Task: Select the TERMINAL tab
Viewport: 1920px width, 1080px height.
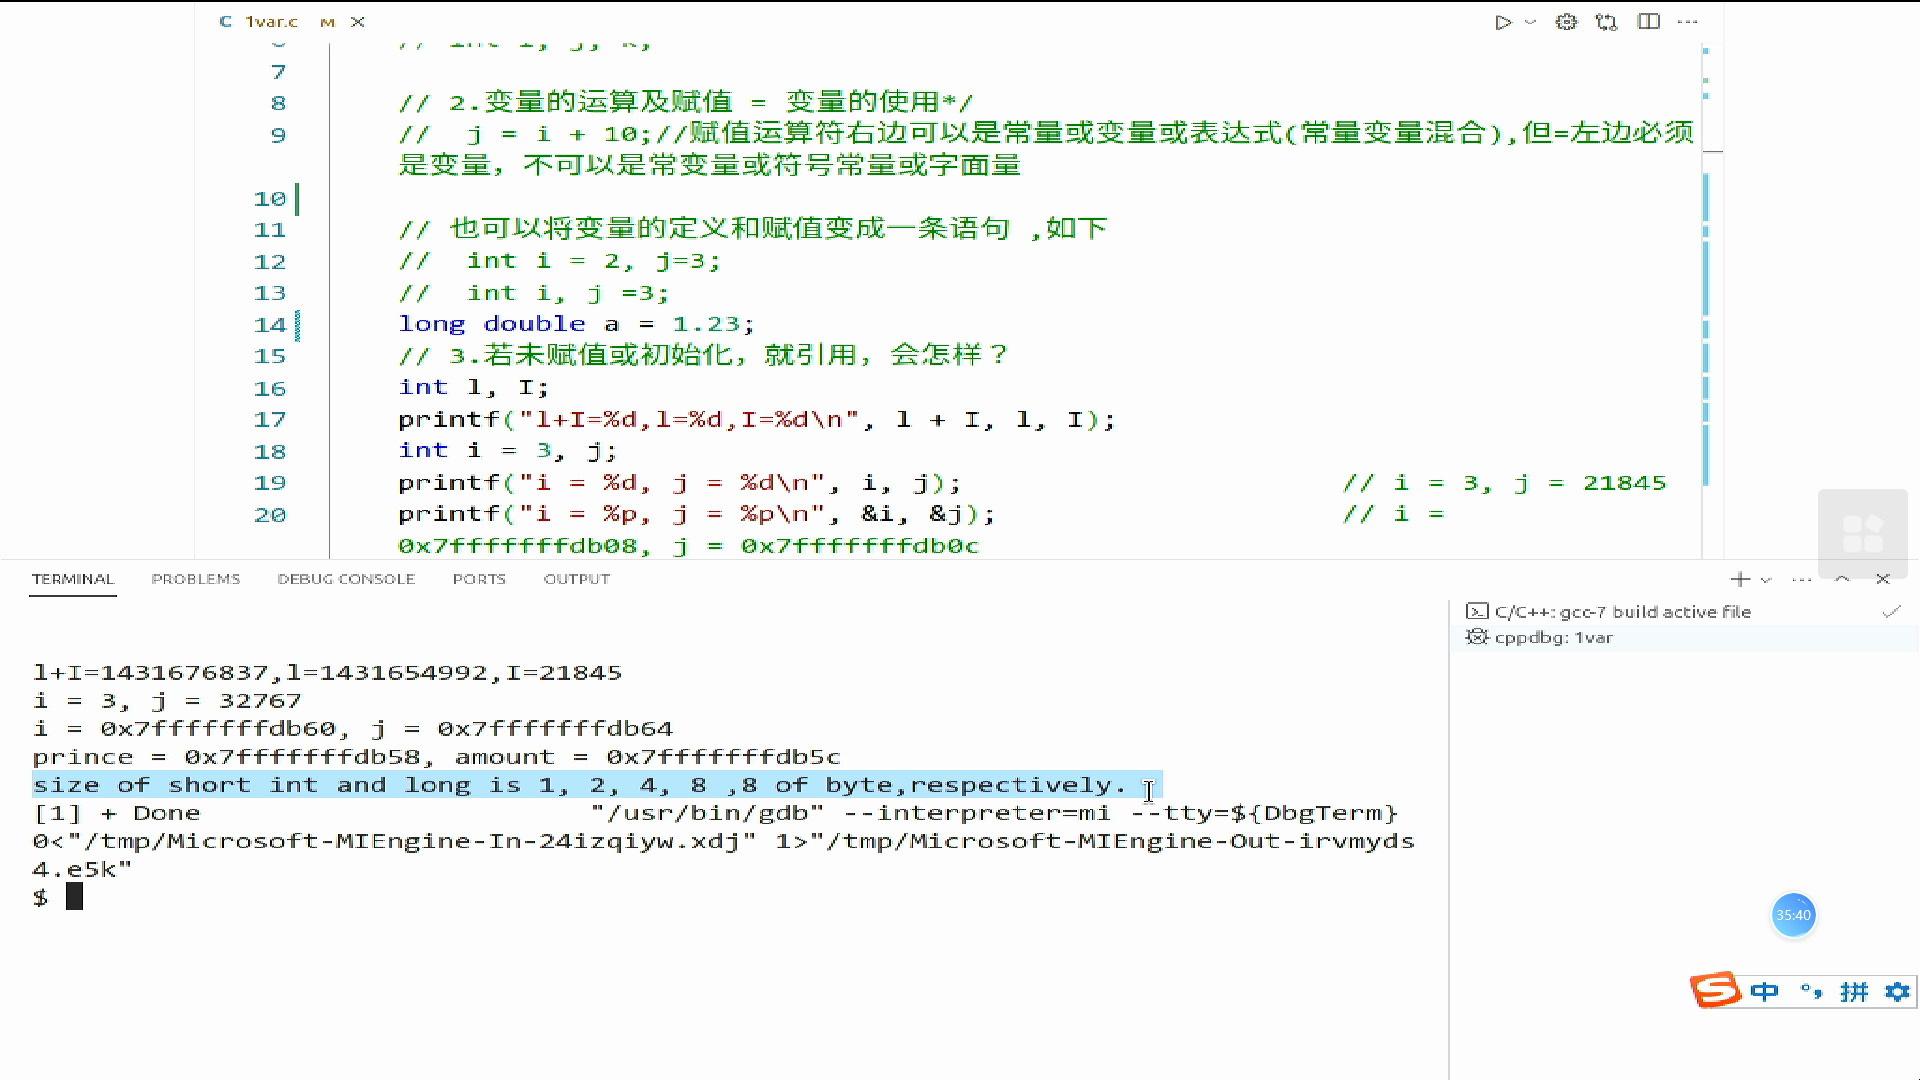Action: (x=71, y=579)
